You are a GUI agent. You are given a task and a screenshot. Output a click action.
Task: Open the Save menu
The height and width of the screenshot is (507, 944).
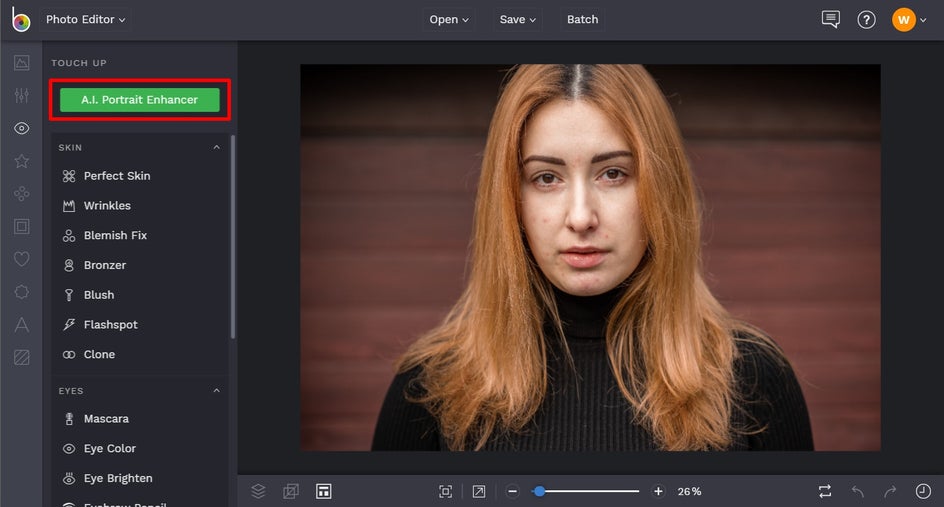point(517,19)
